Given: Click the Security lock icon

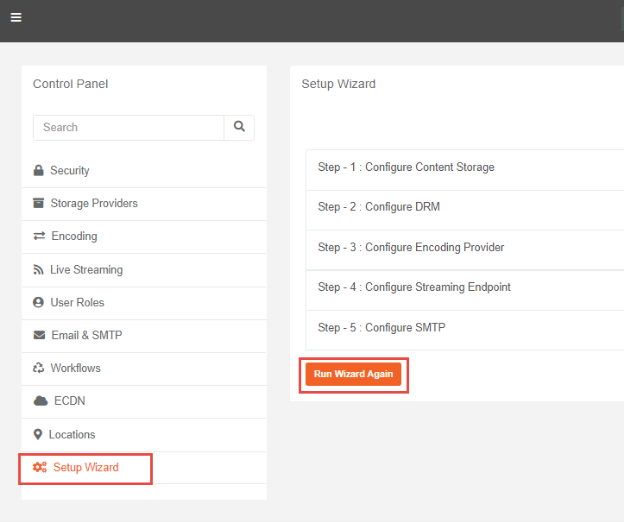Looking at the screenshot, I should (39, 171).
